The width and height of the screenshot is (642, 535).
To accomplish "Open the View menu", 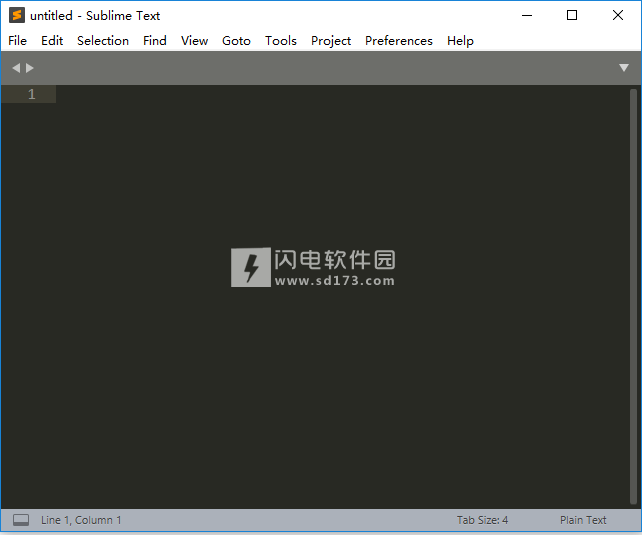I will [194, 41].
